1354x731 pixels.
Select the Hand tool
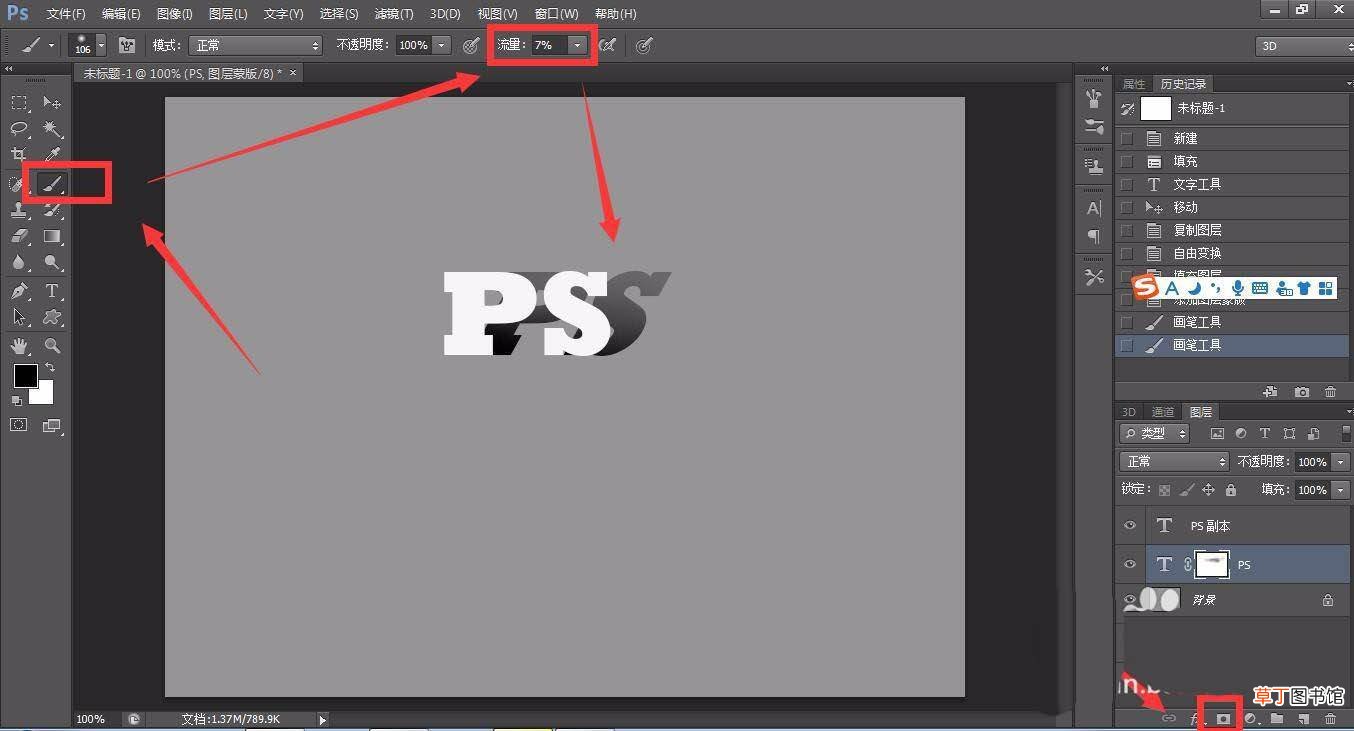(x=19, y=346)
